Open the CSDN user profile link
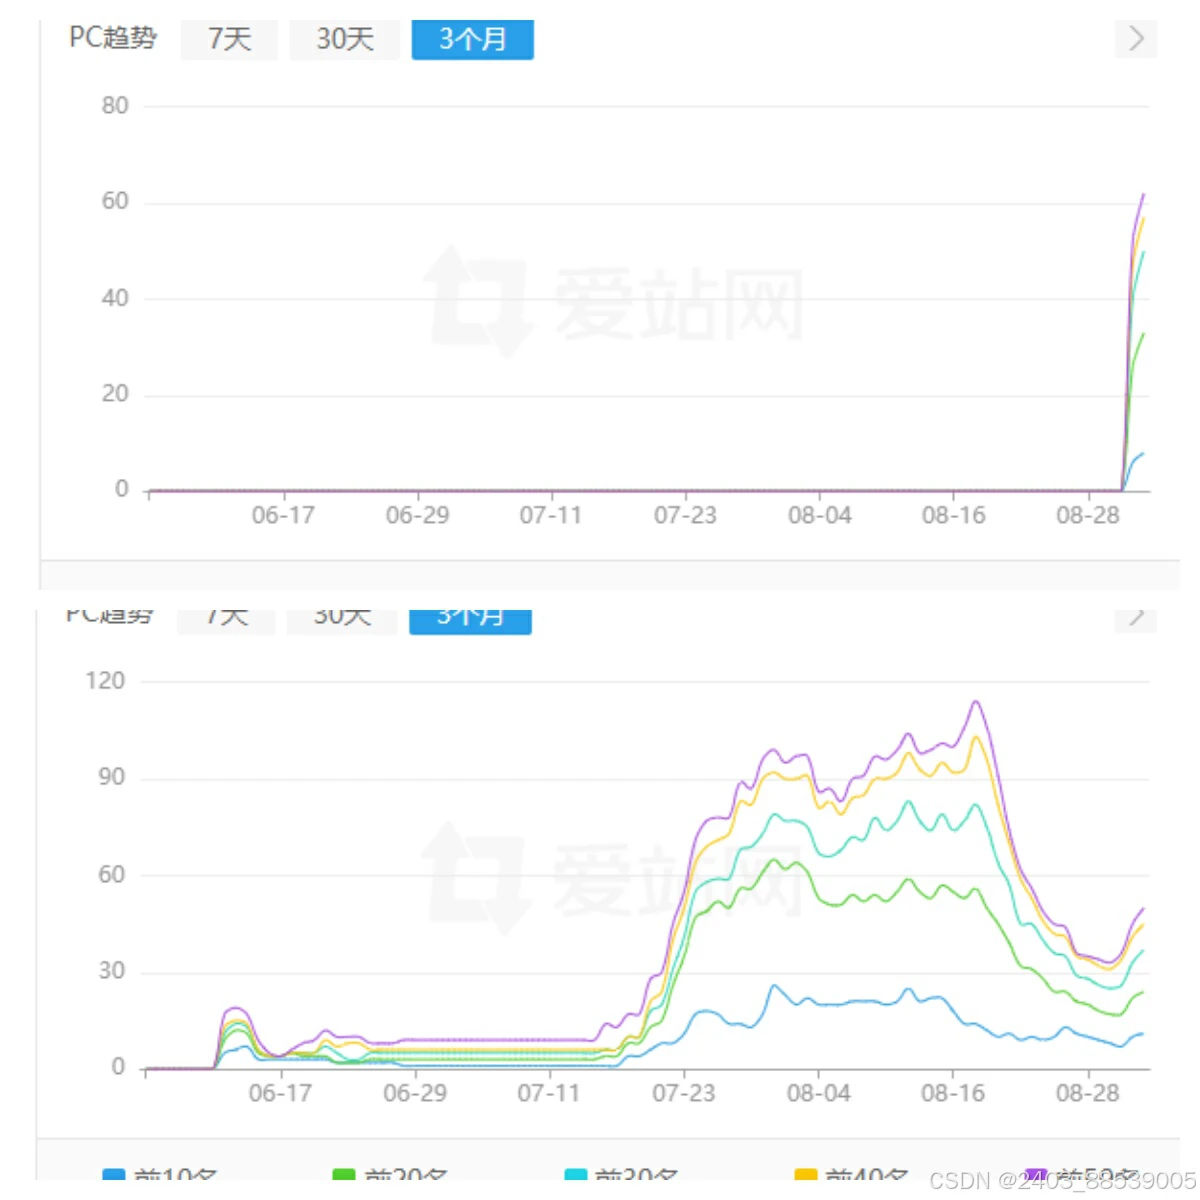This screenshot has width=1200, height=1200. click(1060, 1178)
